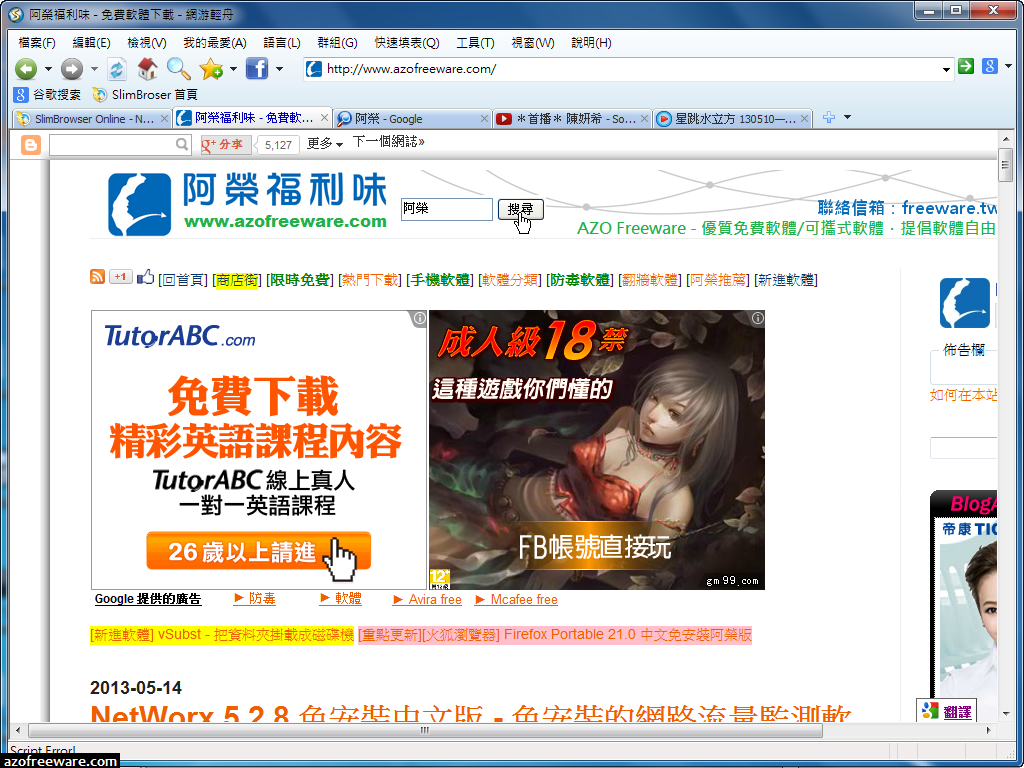Viewport: 1024px width, 768px height.
Task: Open the Avira free ad link
Action: click(x=428, y=600)
